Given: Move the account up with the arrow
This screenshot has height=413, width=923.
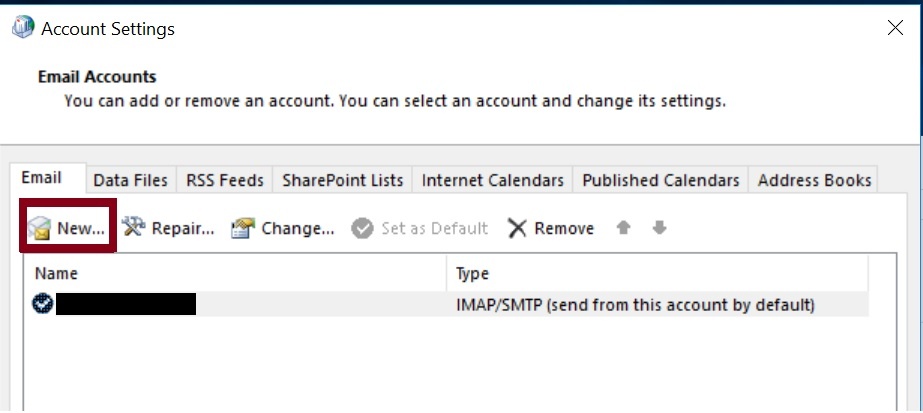Looking at the screenshot, I should pyautogui.click(x=624, y=228).
